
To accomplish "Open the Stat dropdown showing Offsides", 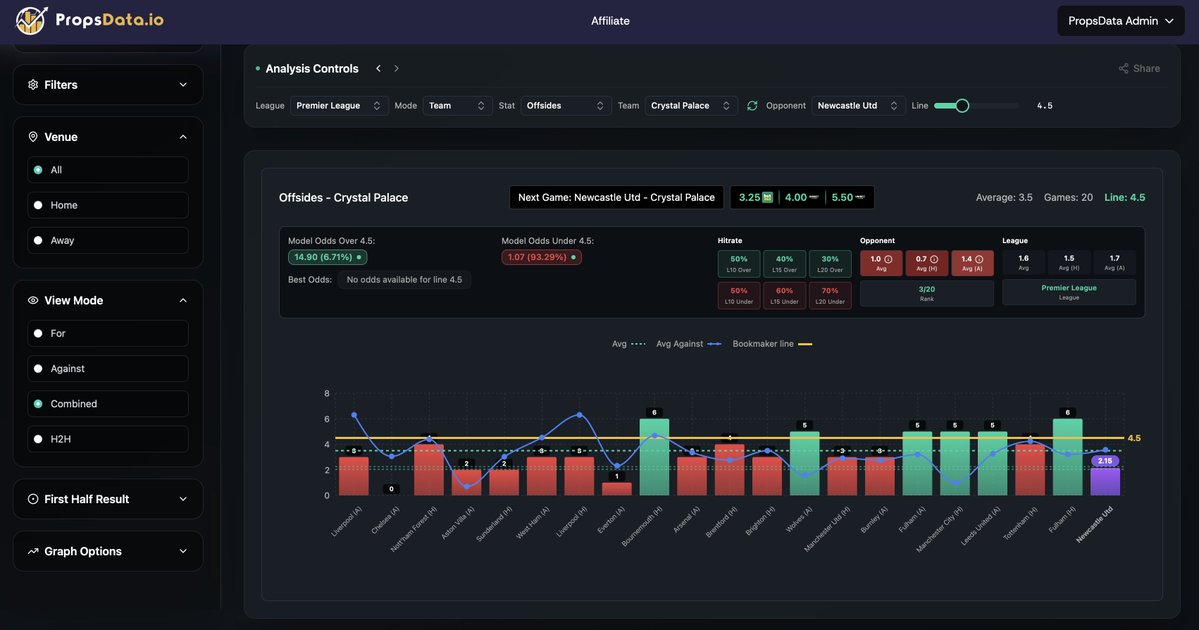I will (x=565, y=106).
